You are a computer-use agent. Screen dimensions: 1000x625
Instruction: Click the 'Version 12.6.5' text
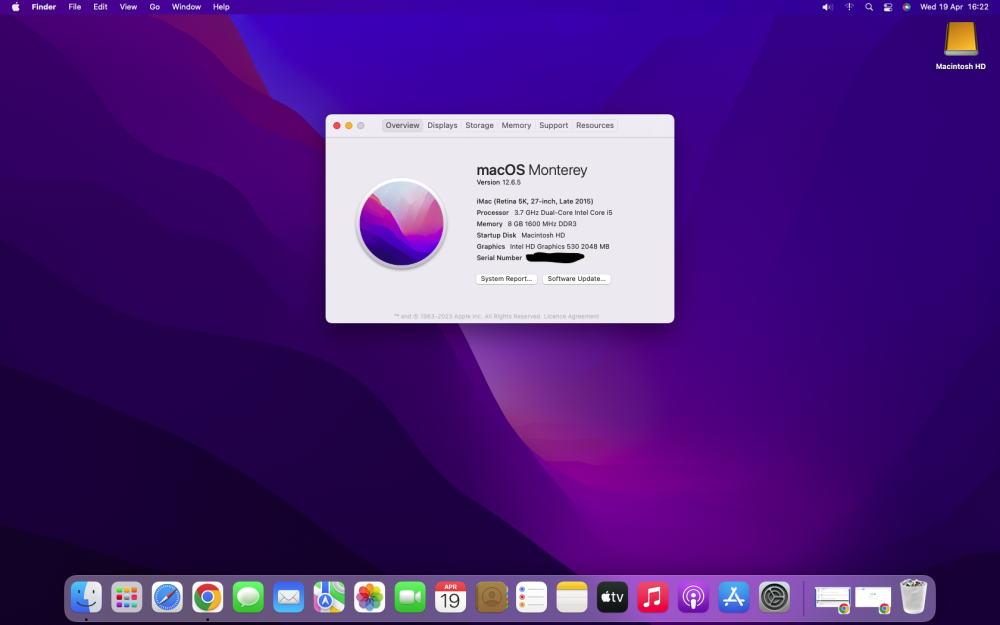(x=499, y=182)
